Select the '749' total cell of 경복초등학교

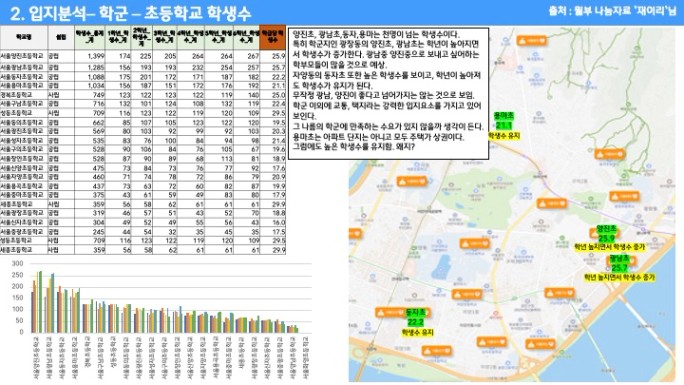(x=89, y=95)
